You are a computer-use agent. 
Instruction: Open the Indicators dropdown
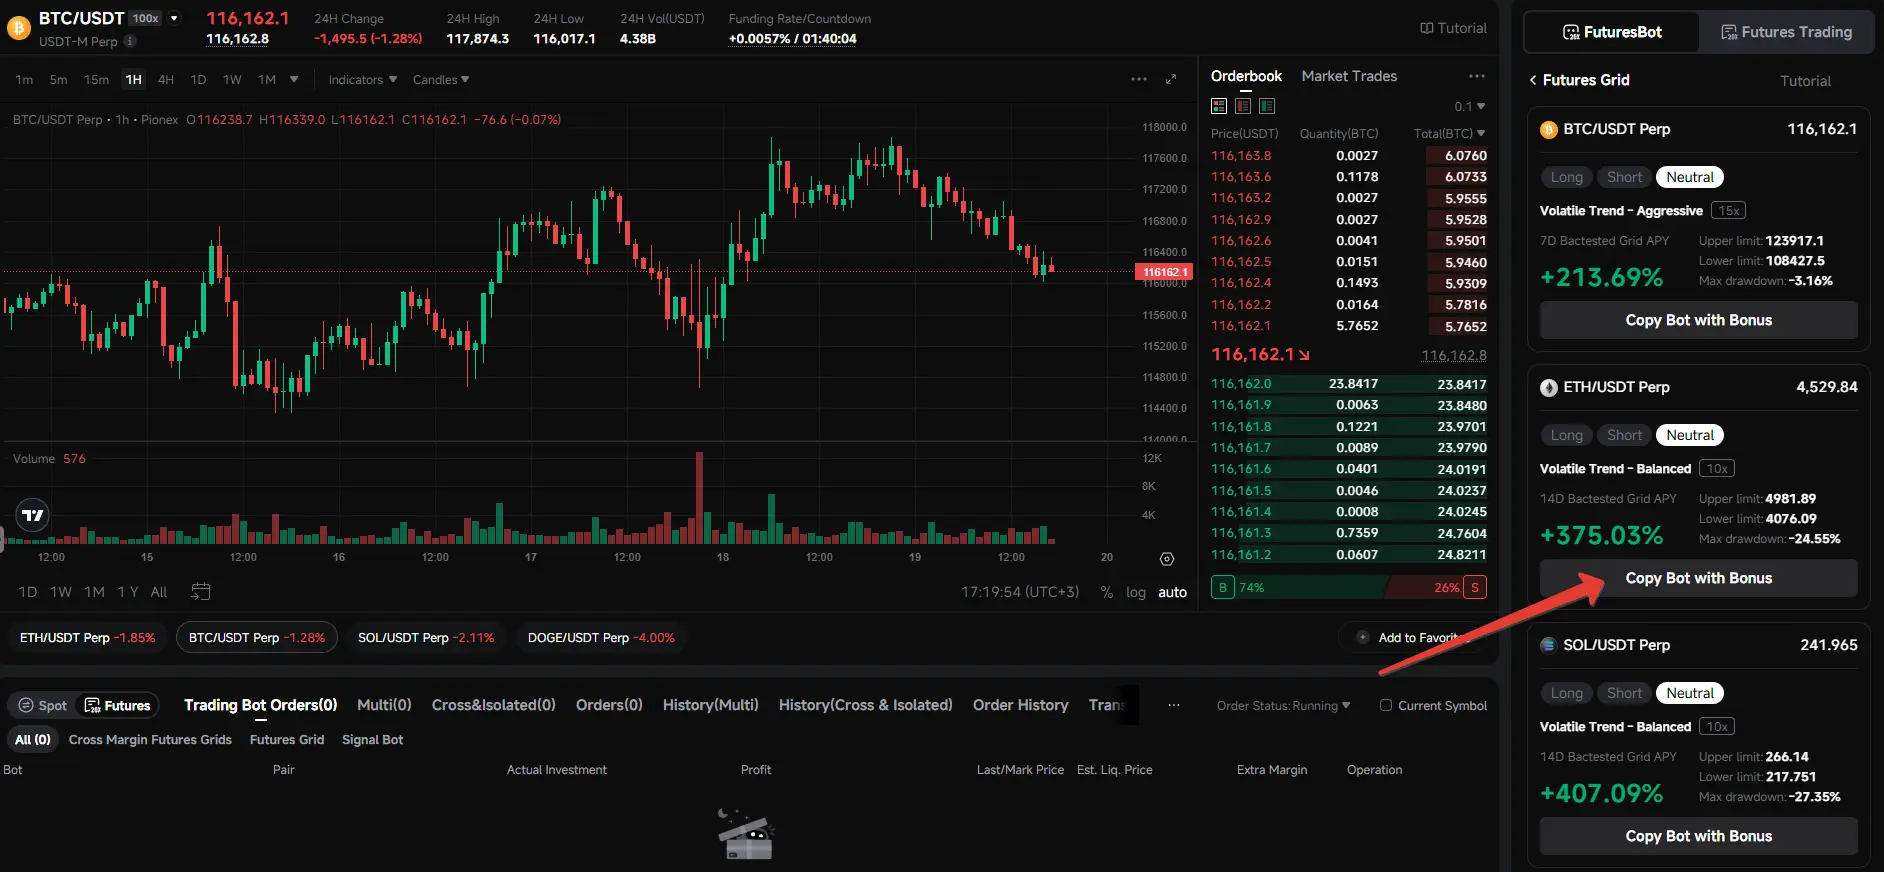(x=363, y=80)
